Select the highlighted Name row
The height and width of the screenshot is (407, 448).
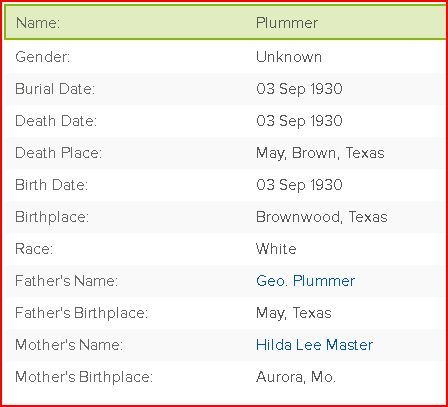pyautogui.click(x=225, y=22)
